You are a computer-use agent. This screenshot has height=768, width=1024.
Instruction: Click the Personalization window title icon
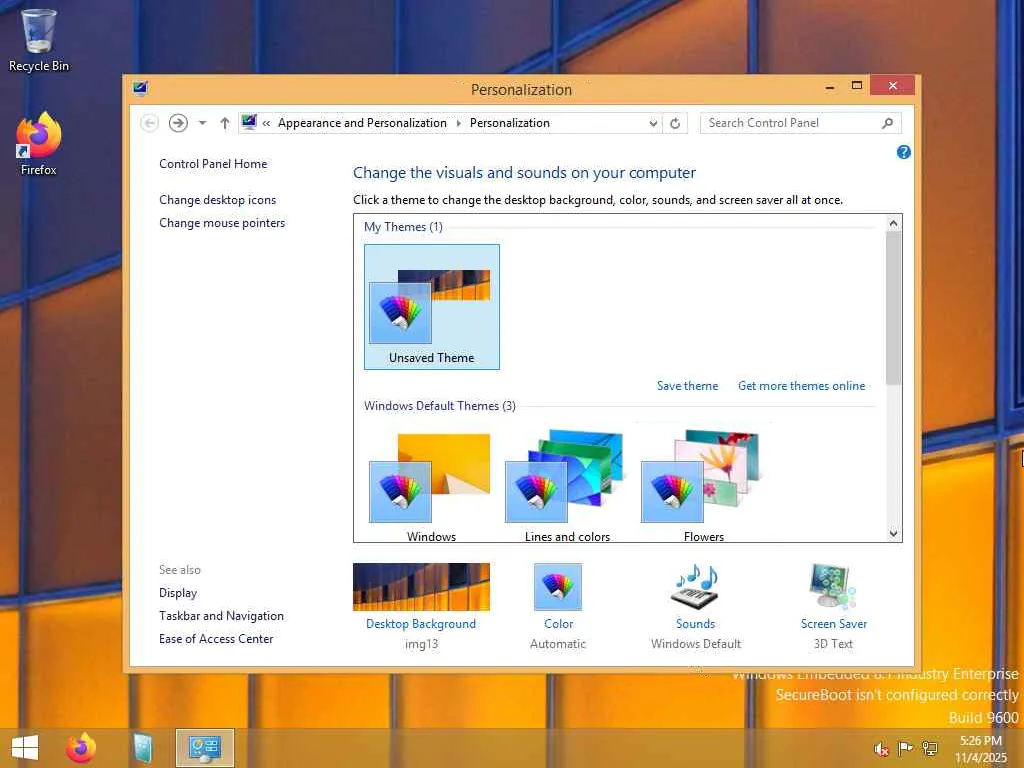click(x=140, y=88)
